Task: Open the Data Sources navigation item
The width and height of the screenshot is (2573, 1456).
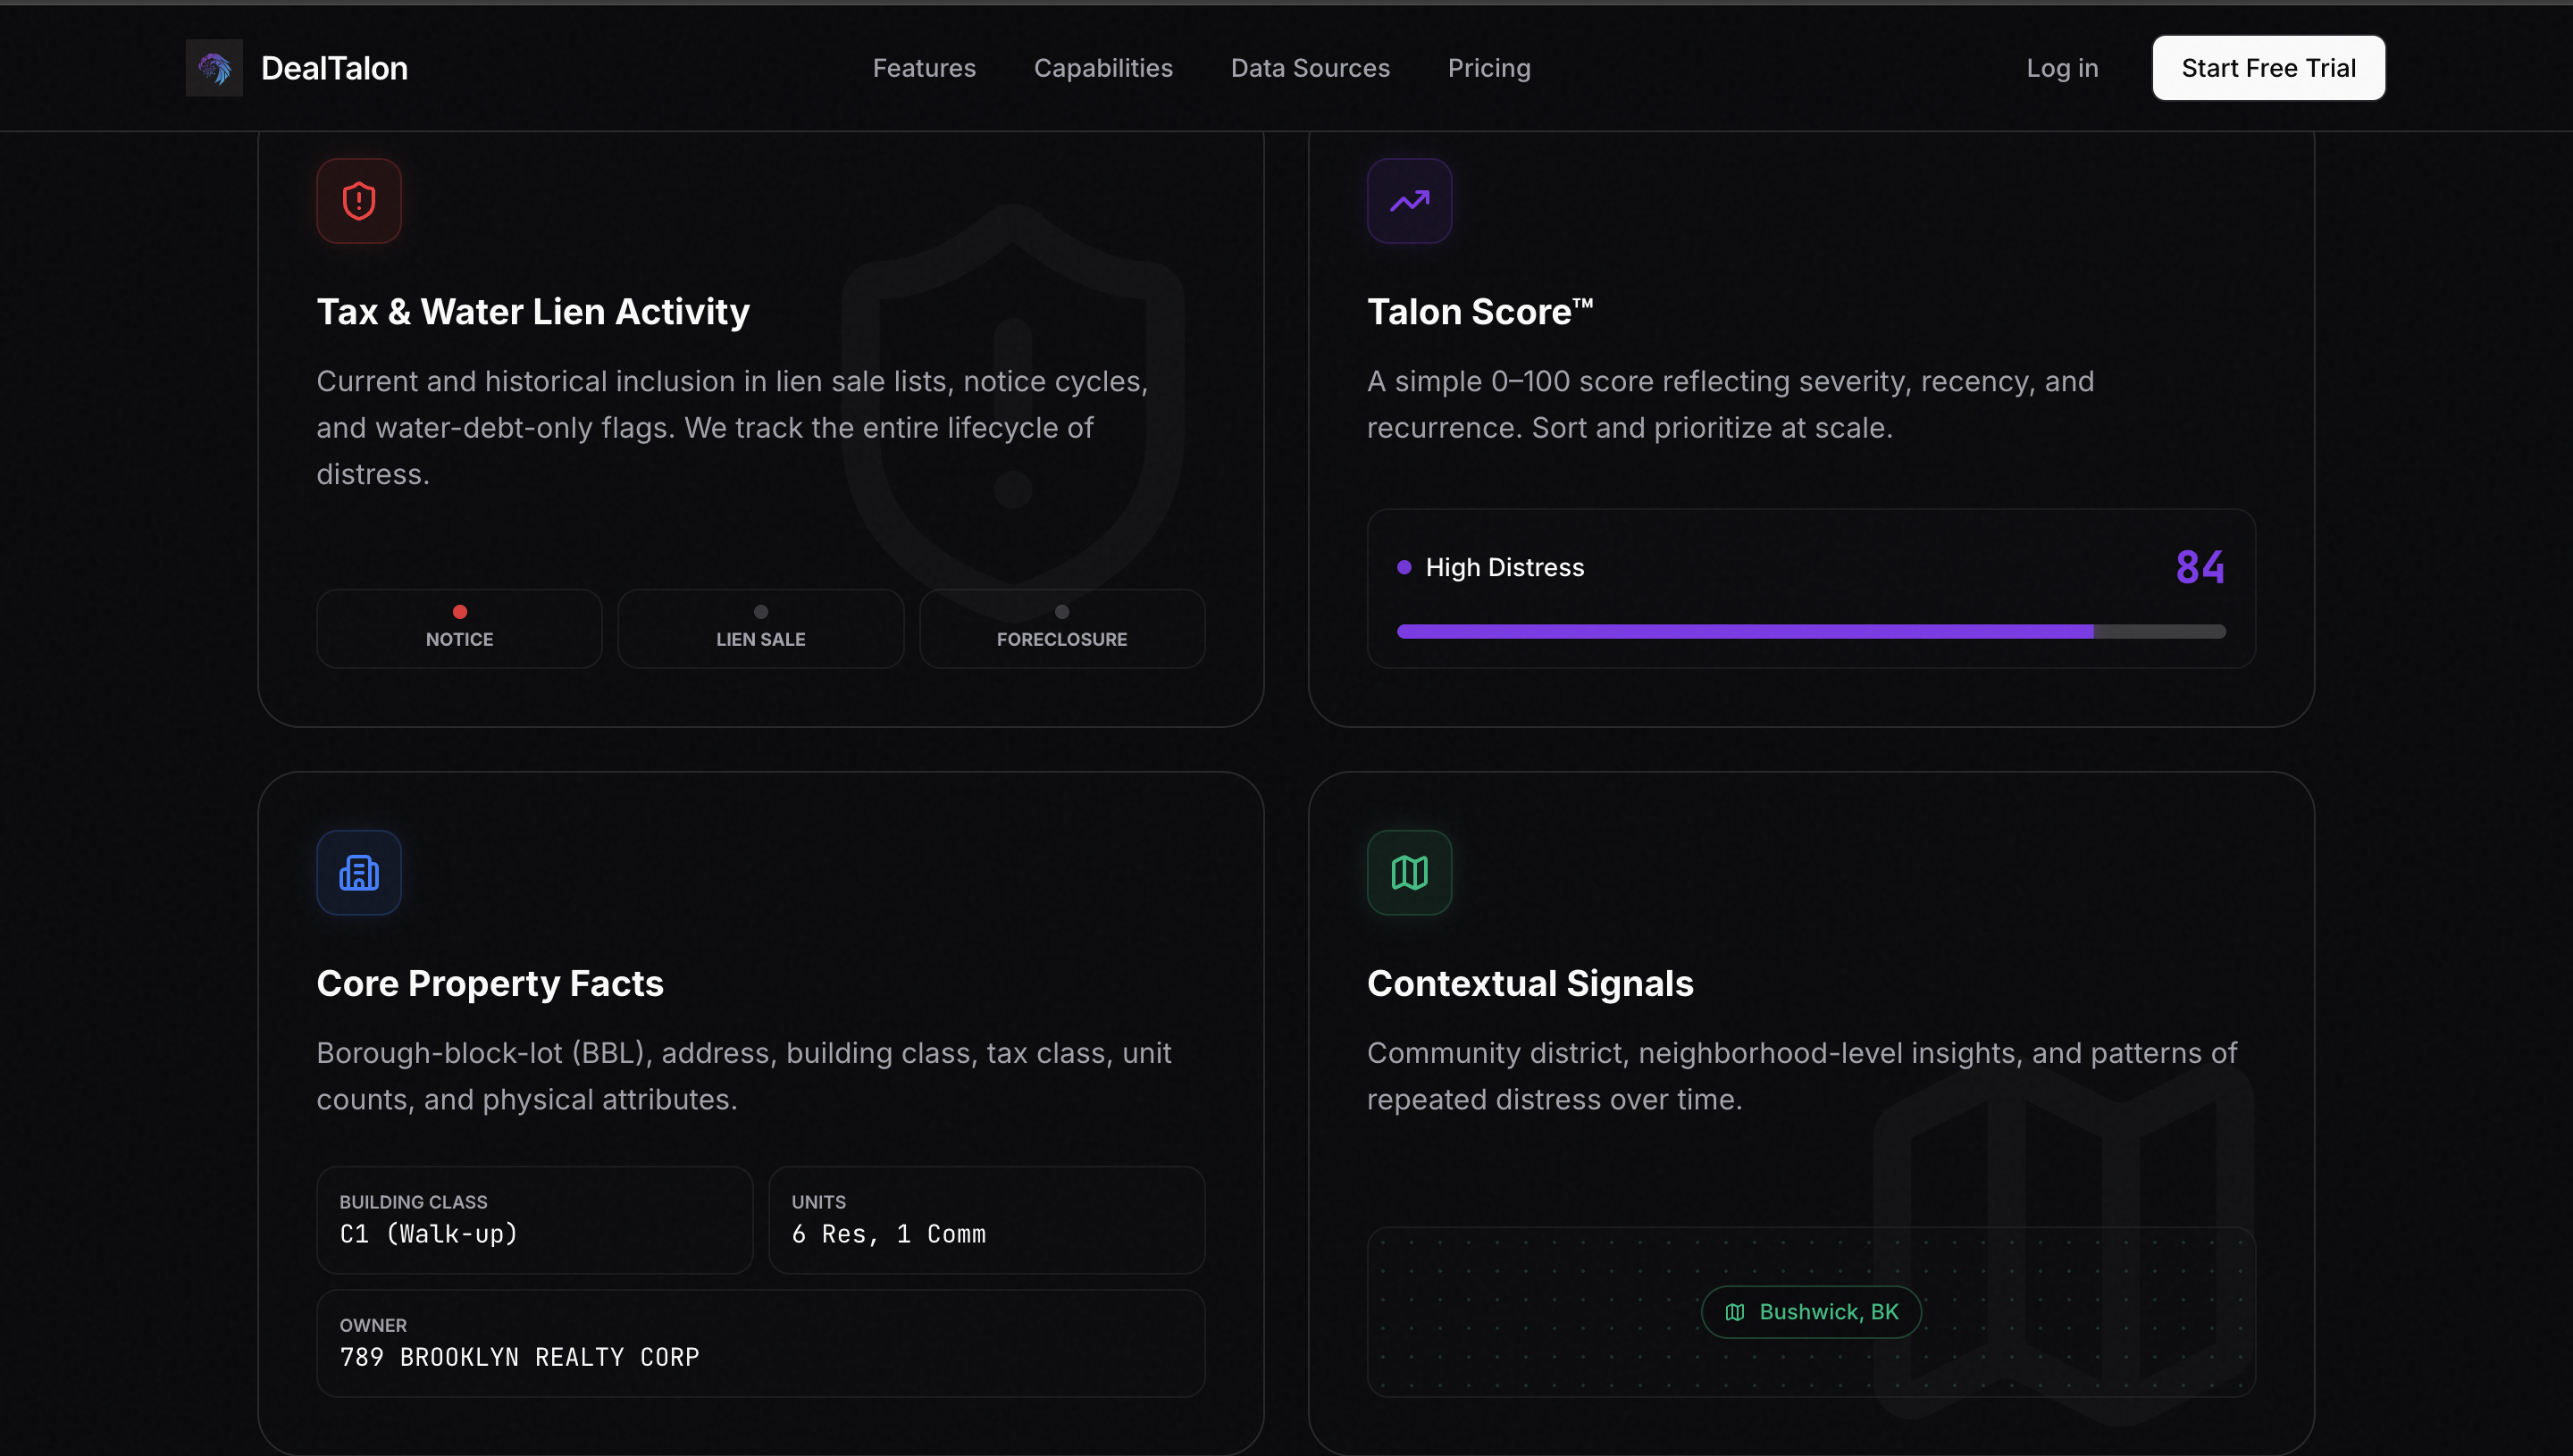Action: (x=1310, y=67)
